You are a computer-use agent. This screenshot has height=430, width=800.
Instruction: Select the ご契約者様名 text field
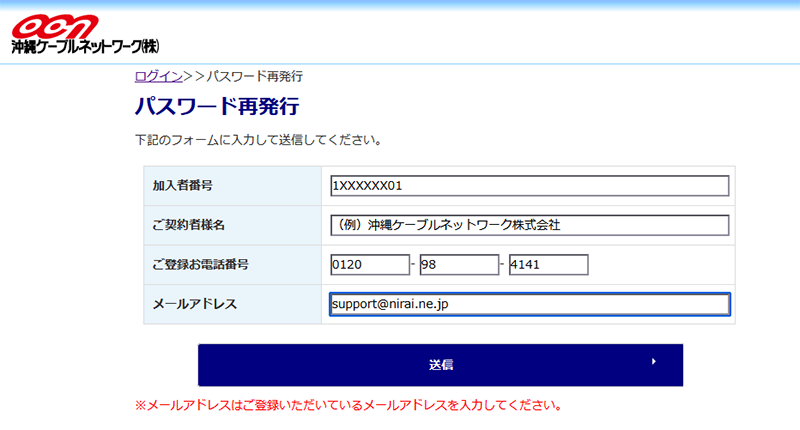(529, 225)
